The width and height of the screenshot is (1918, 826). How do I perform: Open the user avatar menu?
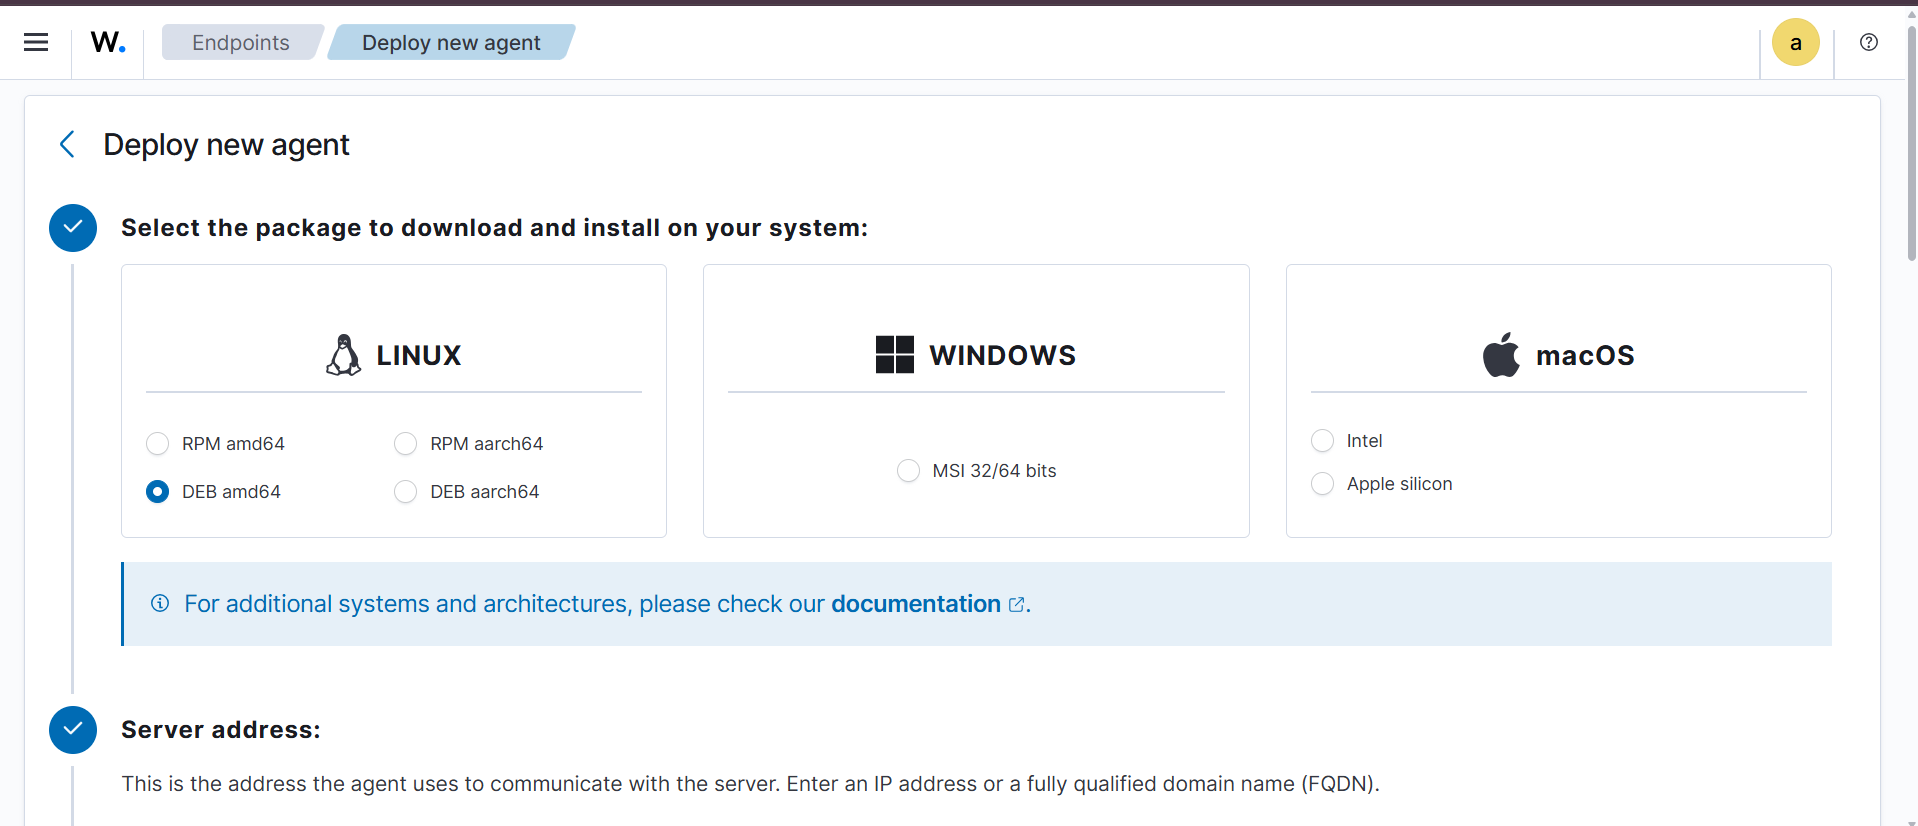[x=1795, y=42]
